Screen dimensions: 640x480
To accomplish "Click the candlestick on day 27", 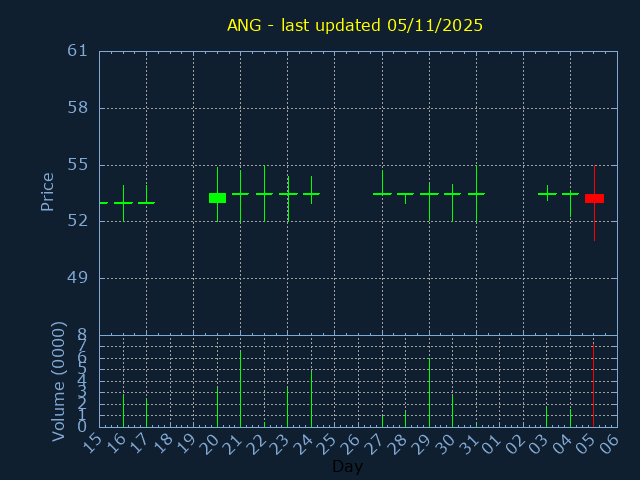I will (x=382, y=193).
